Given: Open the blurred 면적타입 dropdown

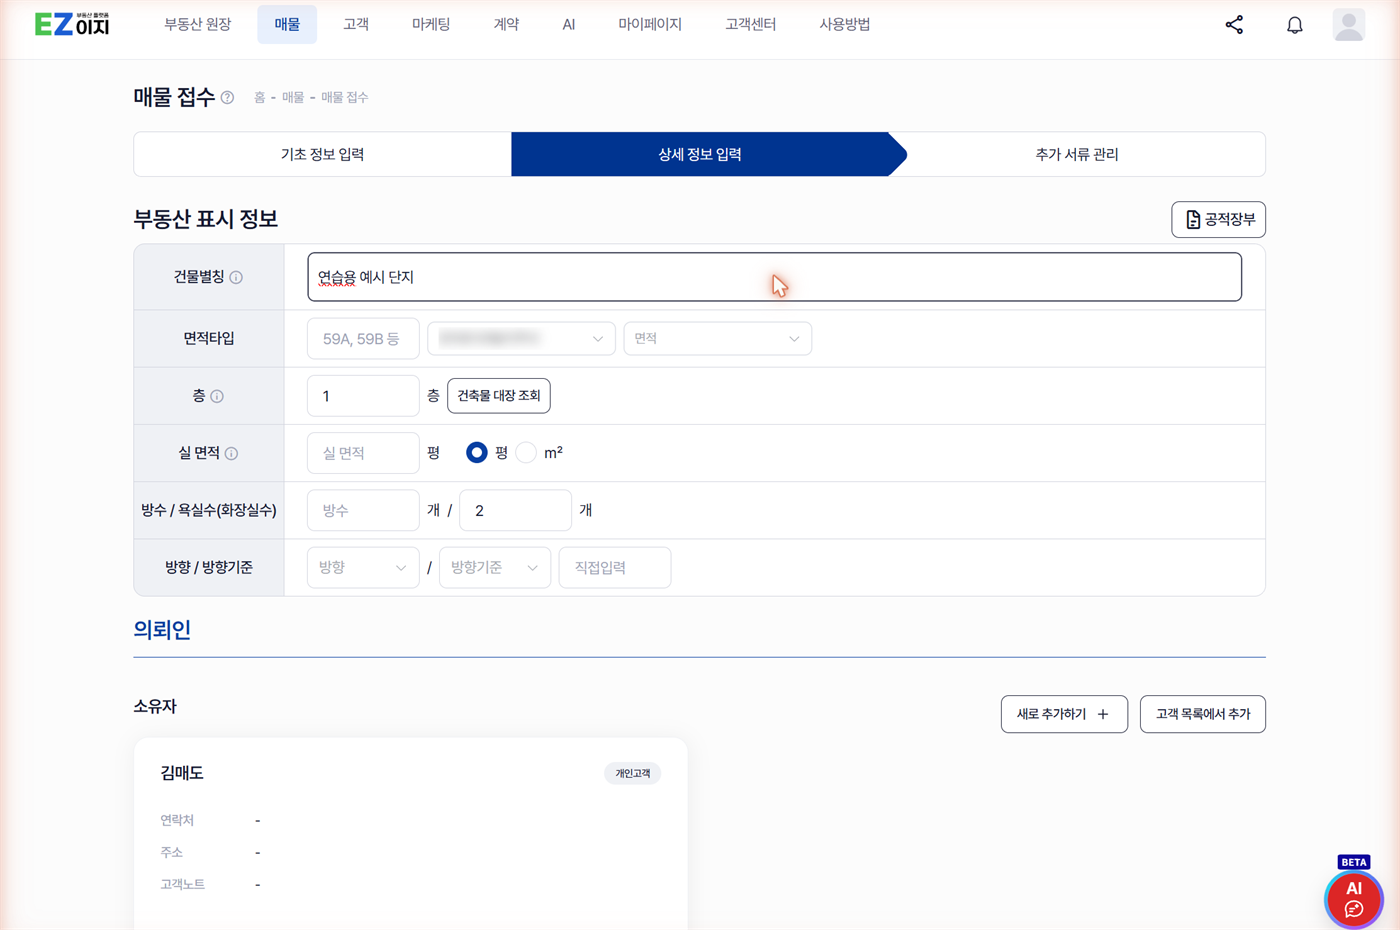Looking at the screenshot, I should tap(521, 339).
